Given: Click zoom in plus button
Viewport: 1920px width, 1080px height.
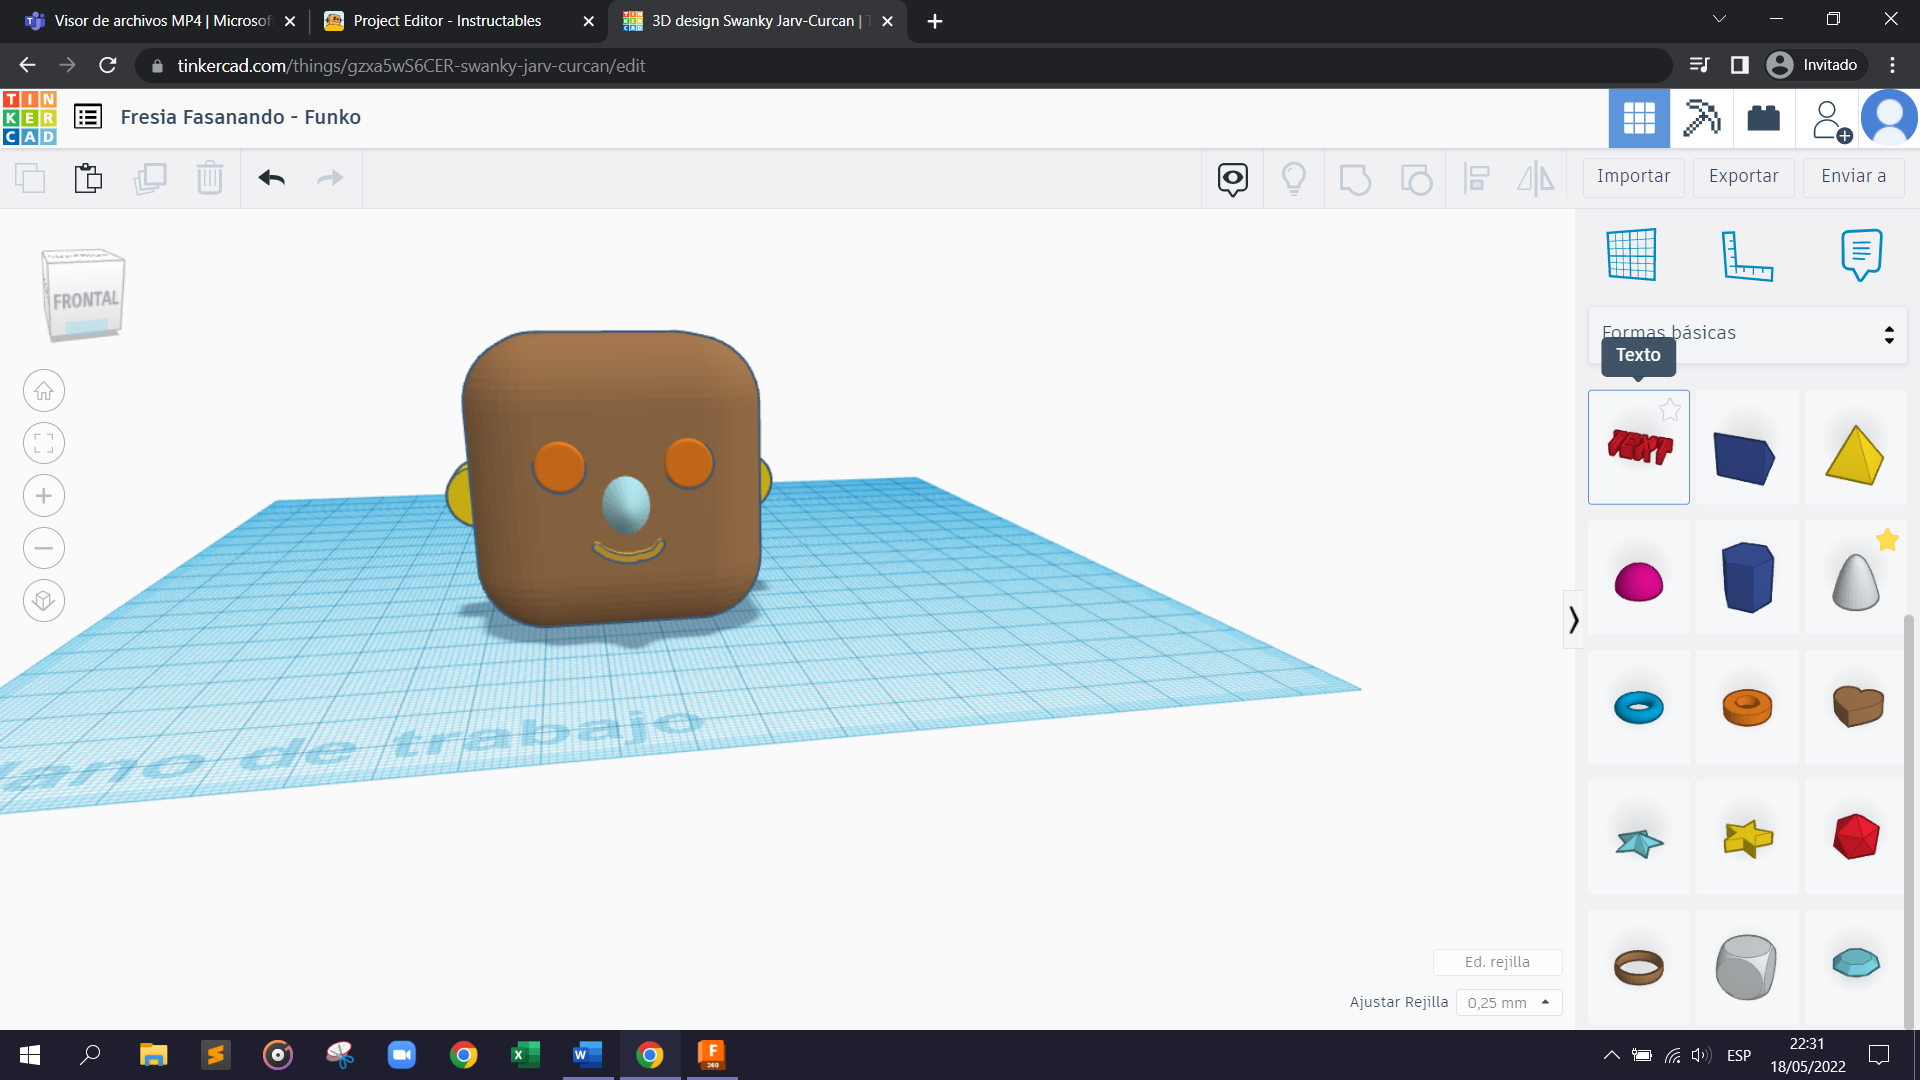Looking at the screenshot, I should (44, 496).
